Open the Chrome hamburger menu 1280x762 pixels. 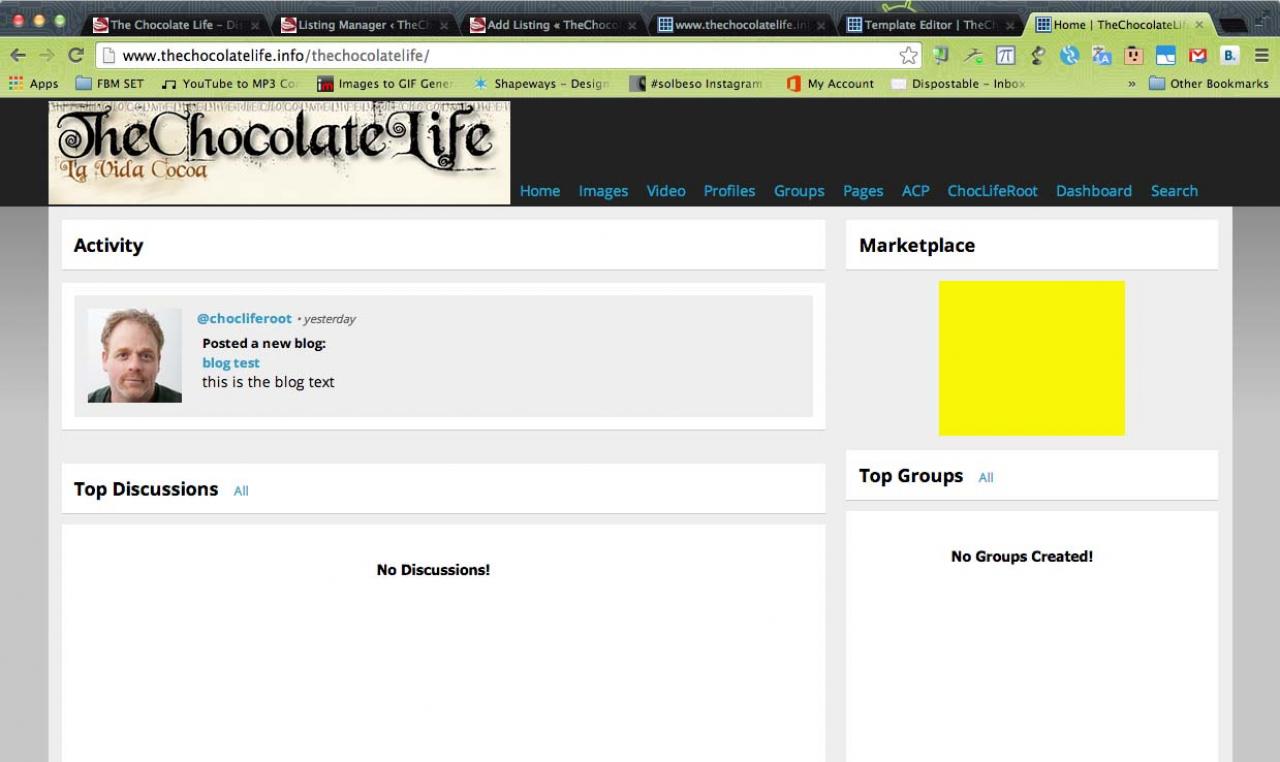tap(1261, 56)
